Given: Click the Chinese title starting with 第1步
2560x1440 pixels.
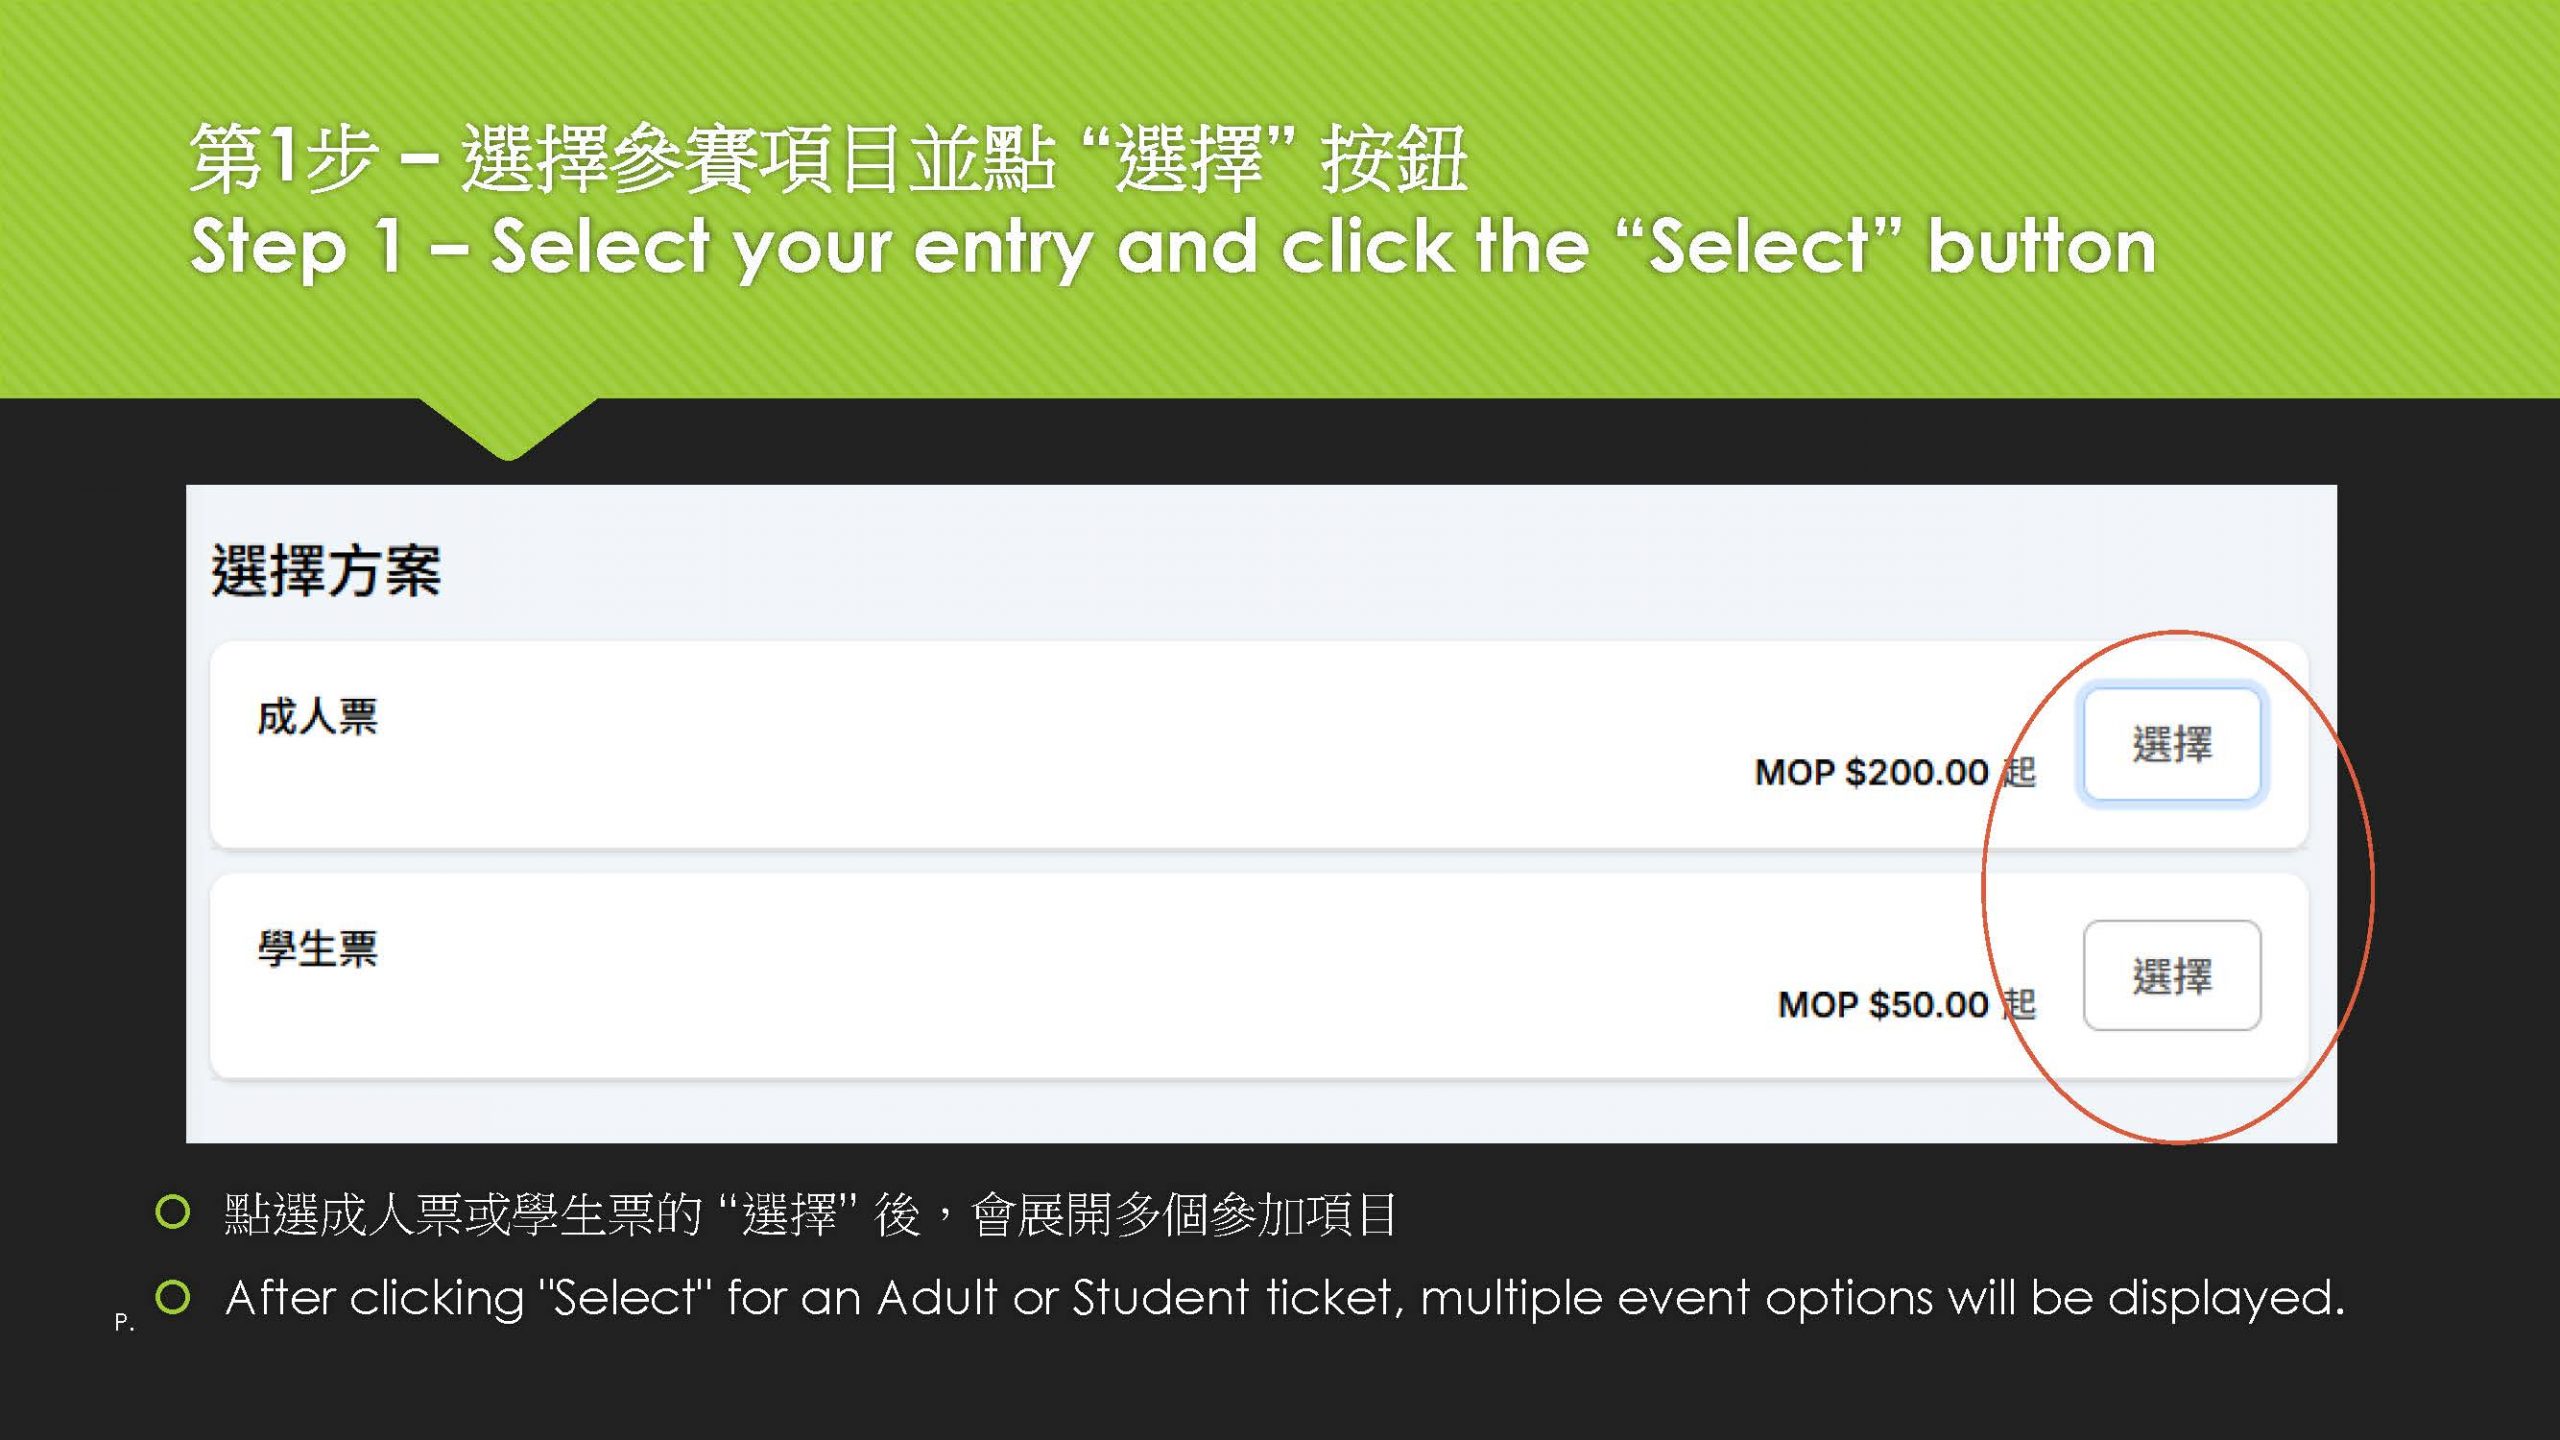Looking at the screenshot, I should click(x=827, y=160).
